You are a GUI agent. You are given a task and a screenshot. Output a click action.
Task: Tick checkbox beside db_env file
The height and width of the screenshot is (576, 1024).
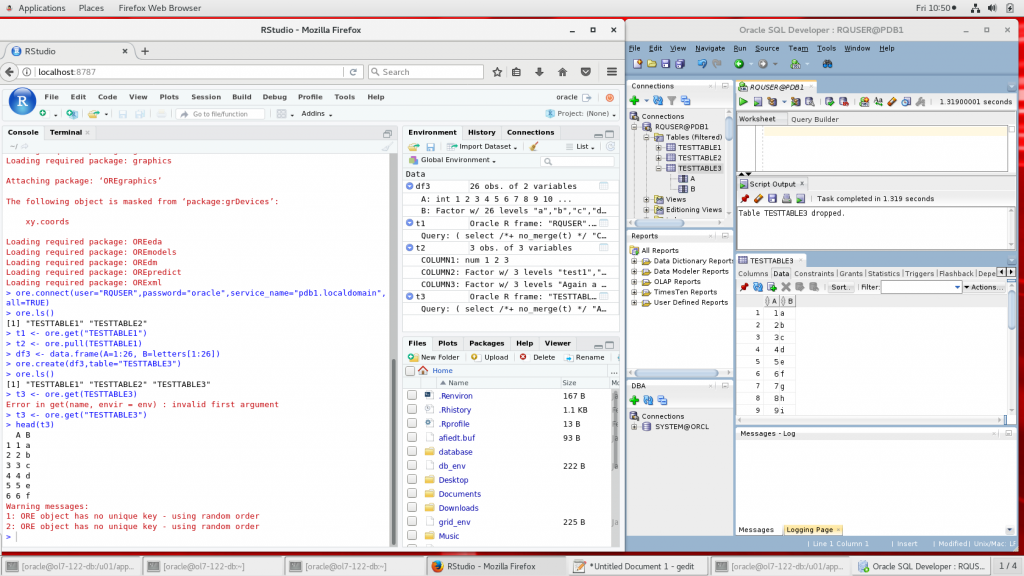pyautogui.click(x=412, y=466)
